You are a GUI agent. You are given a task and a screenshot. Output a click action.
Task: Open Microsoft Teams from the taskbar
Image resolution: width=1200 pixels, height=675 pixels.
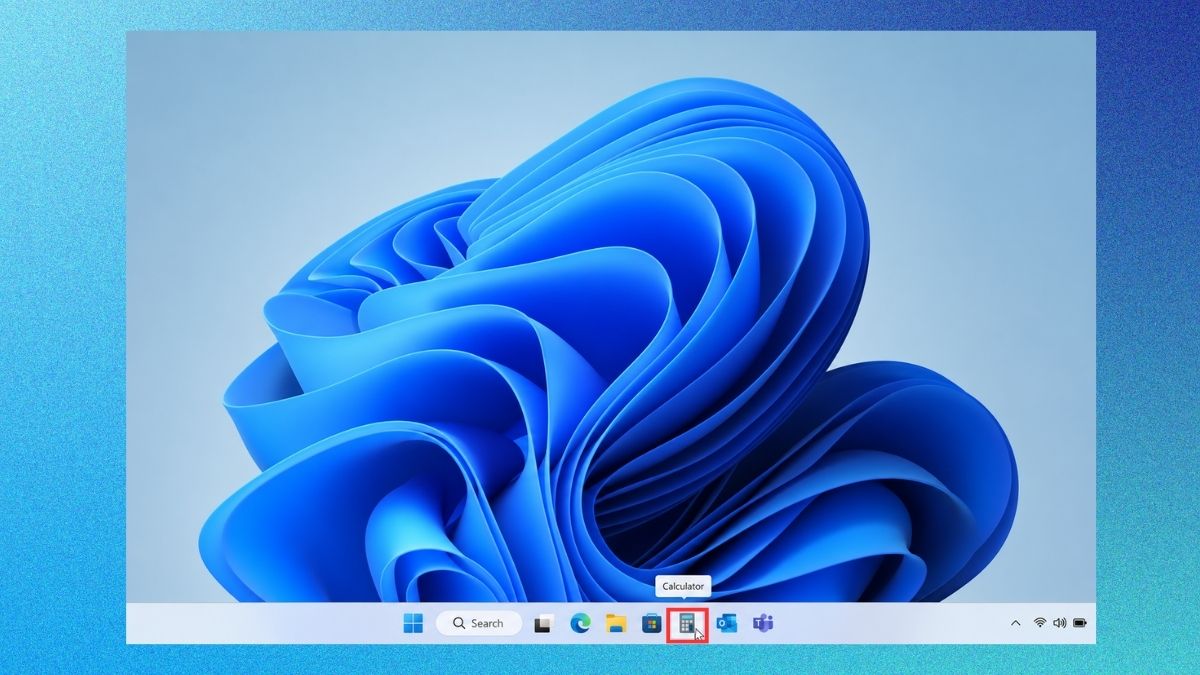click(763, 623)
